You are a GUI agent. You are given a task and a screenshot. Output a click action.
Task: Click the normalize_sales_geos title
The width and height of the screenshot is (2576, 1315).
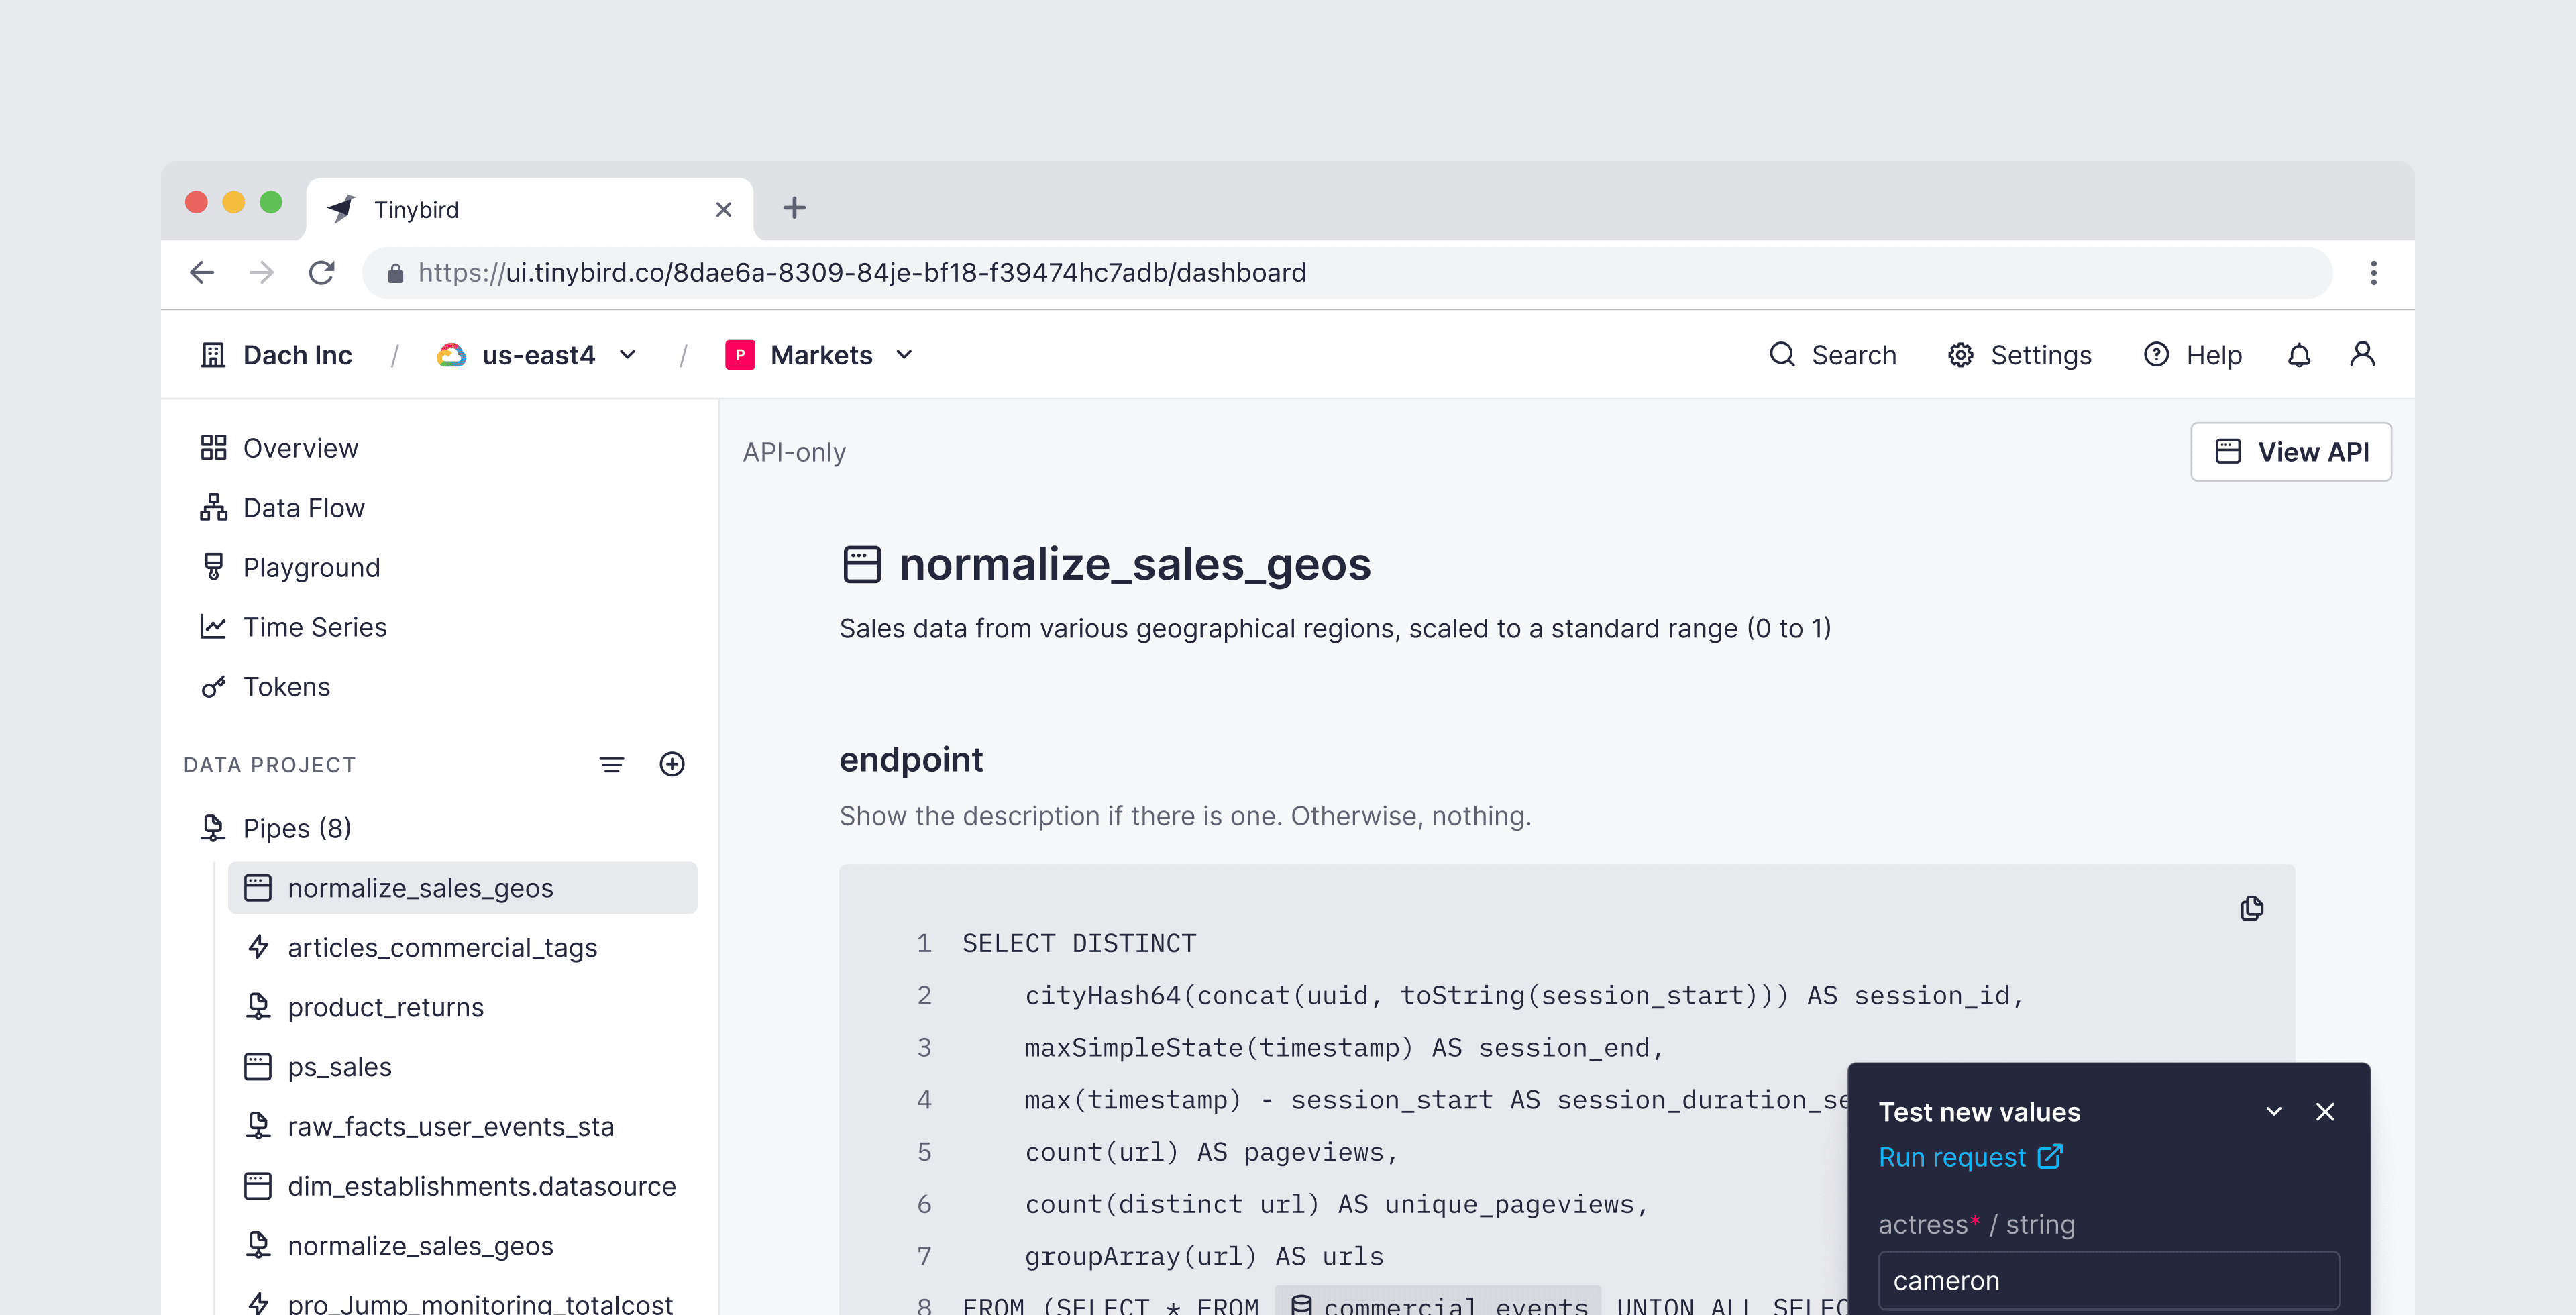click(x=1134, y=564)
